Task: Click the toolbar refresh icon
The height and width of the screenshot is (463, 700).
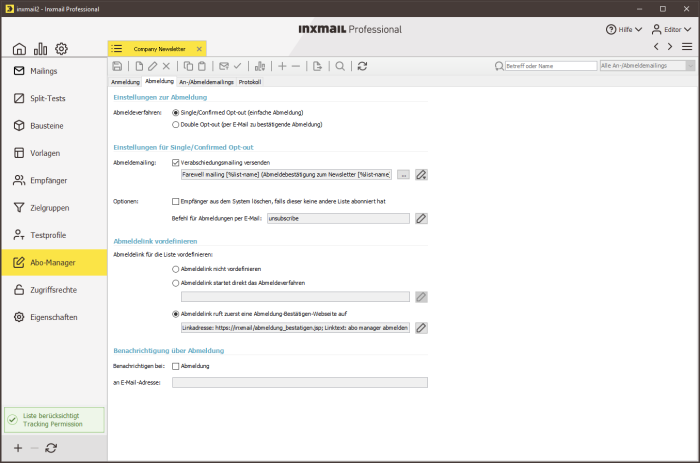Action: pyautogui.click(x=362, y=66)
